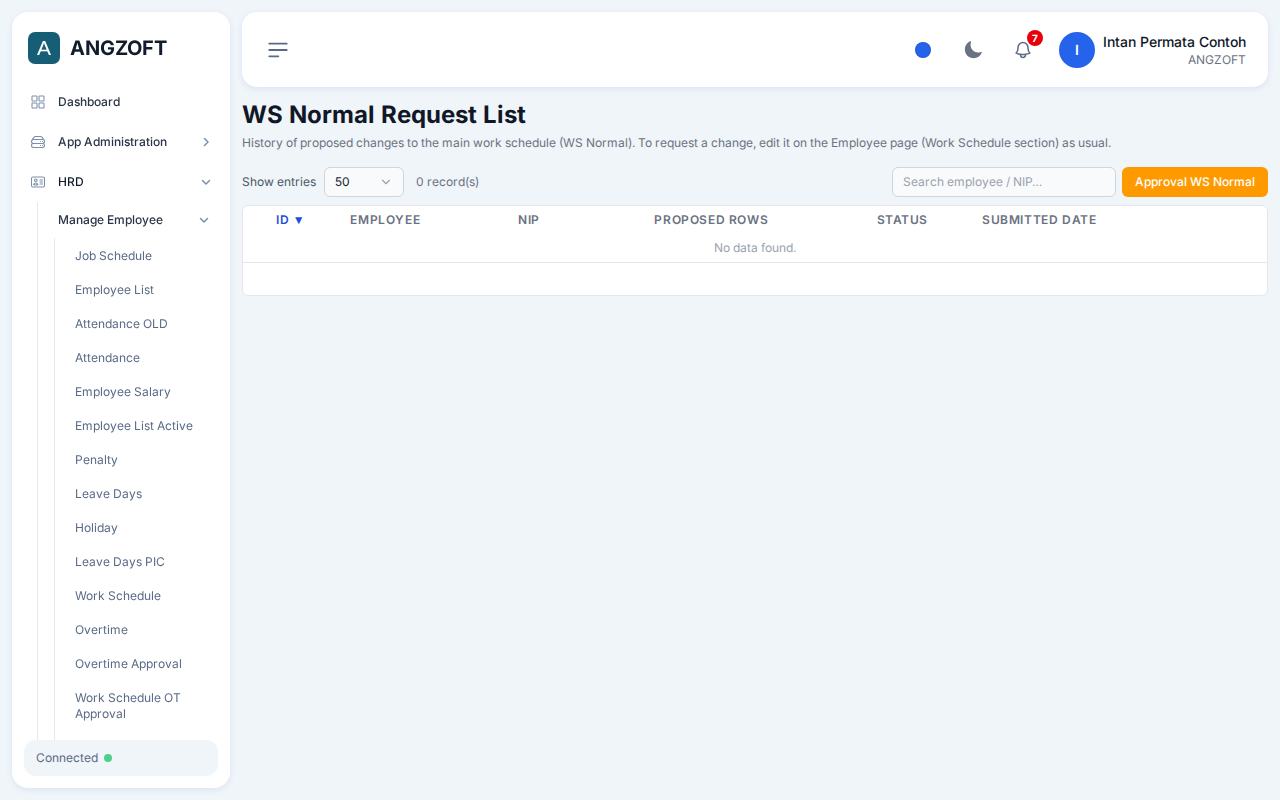Click the App Administration icon
This screenshot has height=800, width=1280.
(38, 142)
